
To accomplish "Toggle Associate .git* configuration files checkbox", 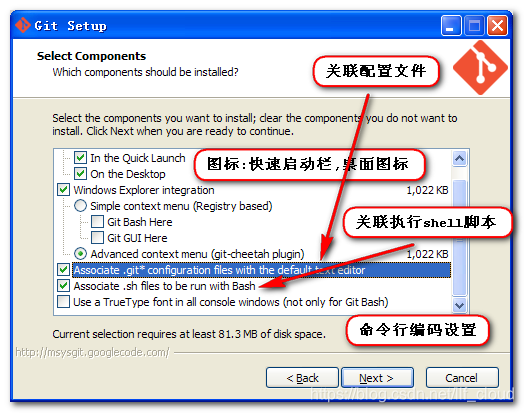I will 63,269.
